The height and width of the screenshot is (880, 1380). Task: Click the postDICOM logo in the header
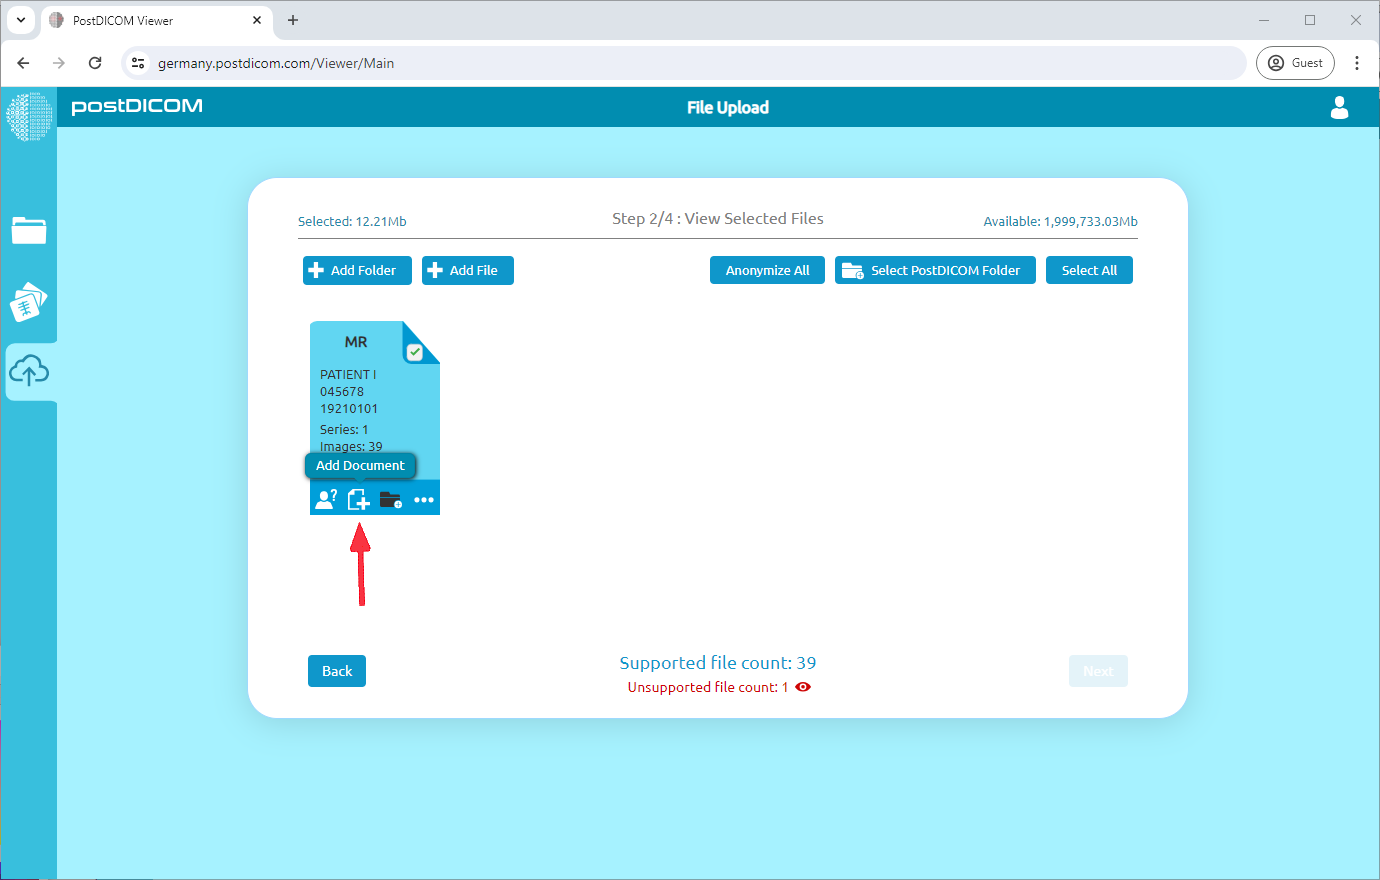click(136, 107)
